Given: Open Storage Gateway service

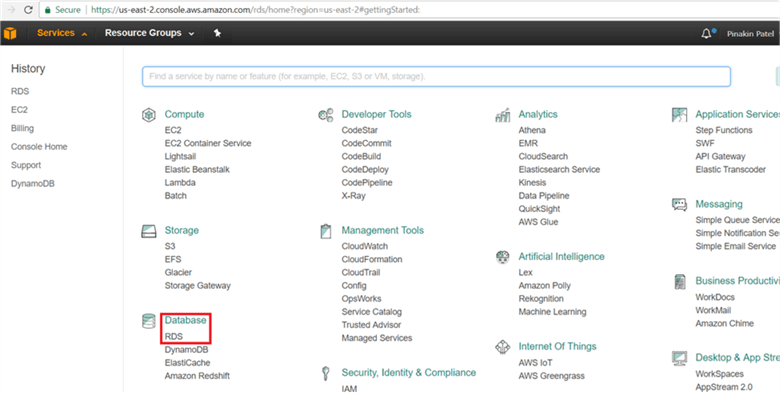Looking at the screenshot, I should (197, 286).
